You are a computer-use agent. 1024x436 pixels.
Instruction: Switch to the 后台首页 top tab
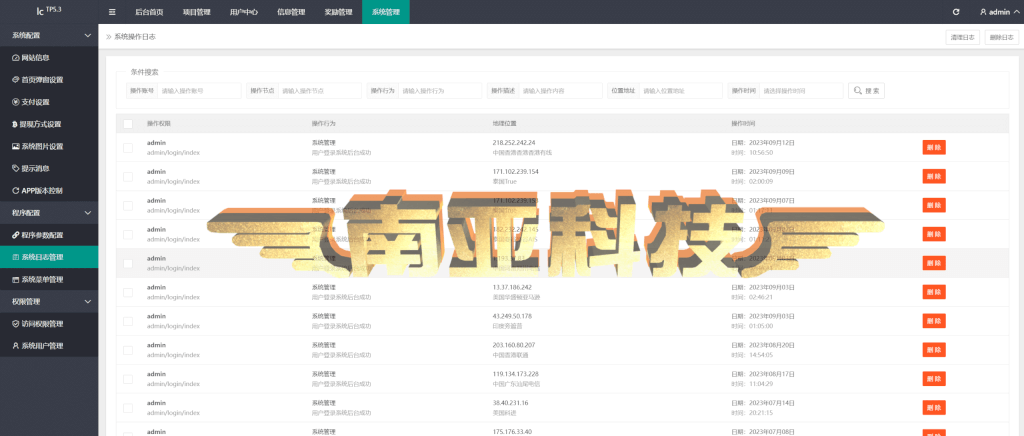pyautogui.click(x=149, y=12)
